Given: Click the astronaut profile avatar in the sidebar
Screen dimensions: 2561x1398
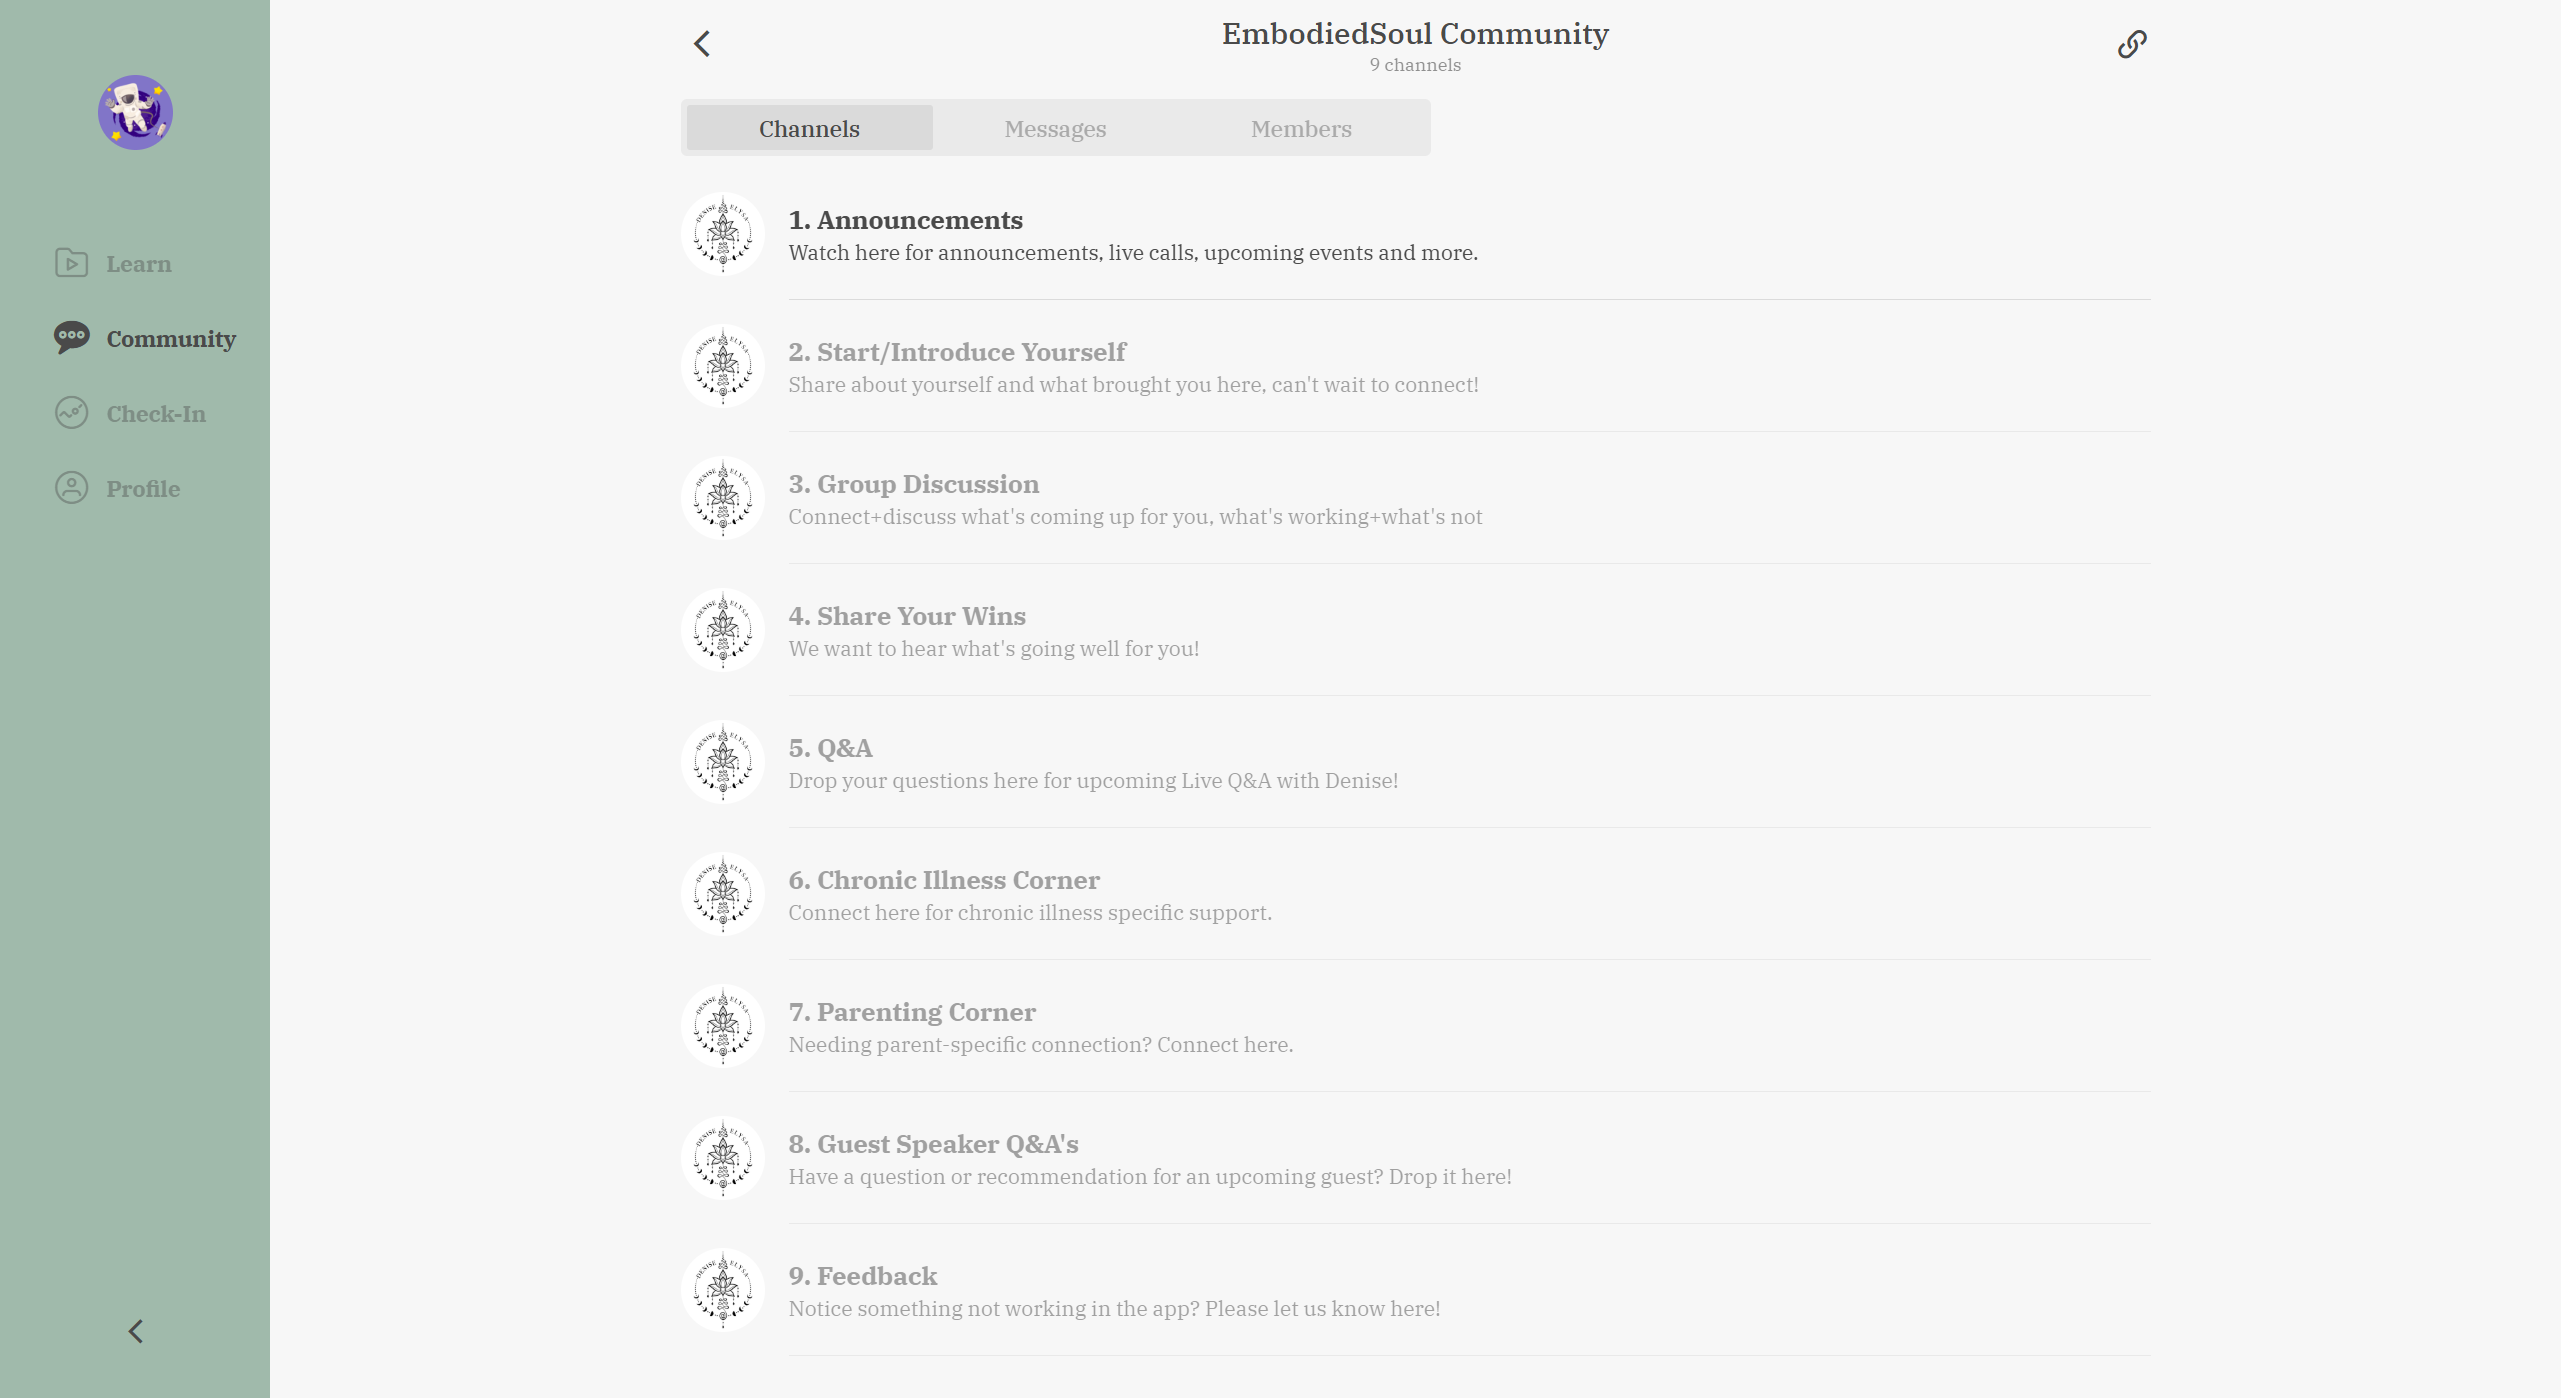Looking at the screenshot, I should tap(135, 112).
